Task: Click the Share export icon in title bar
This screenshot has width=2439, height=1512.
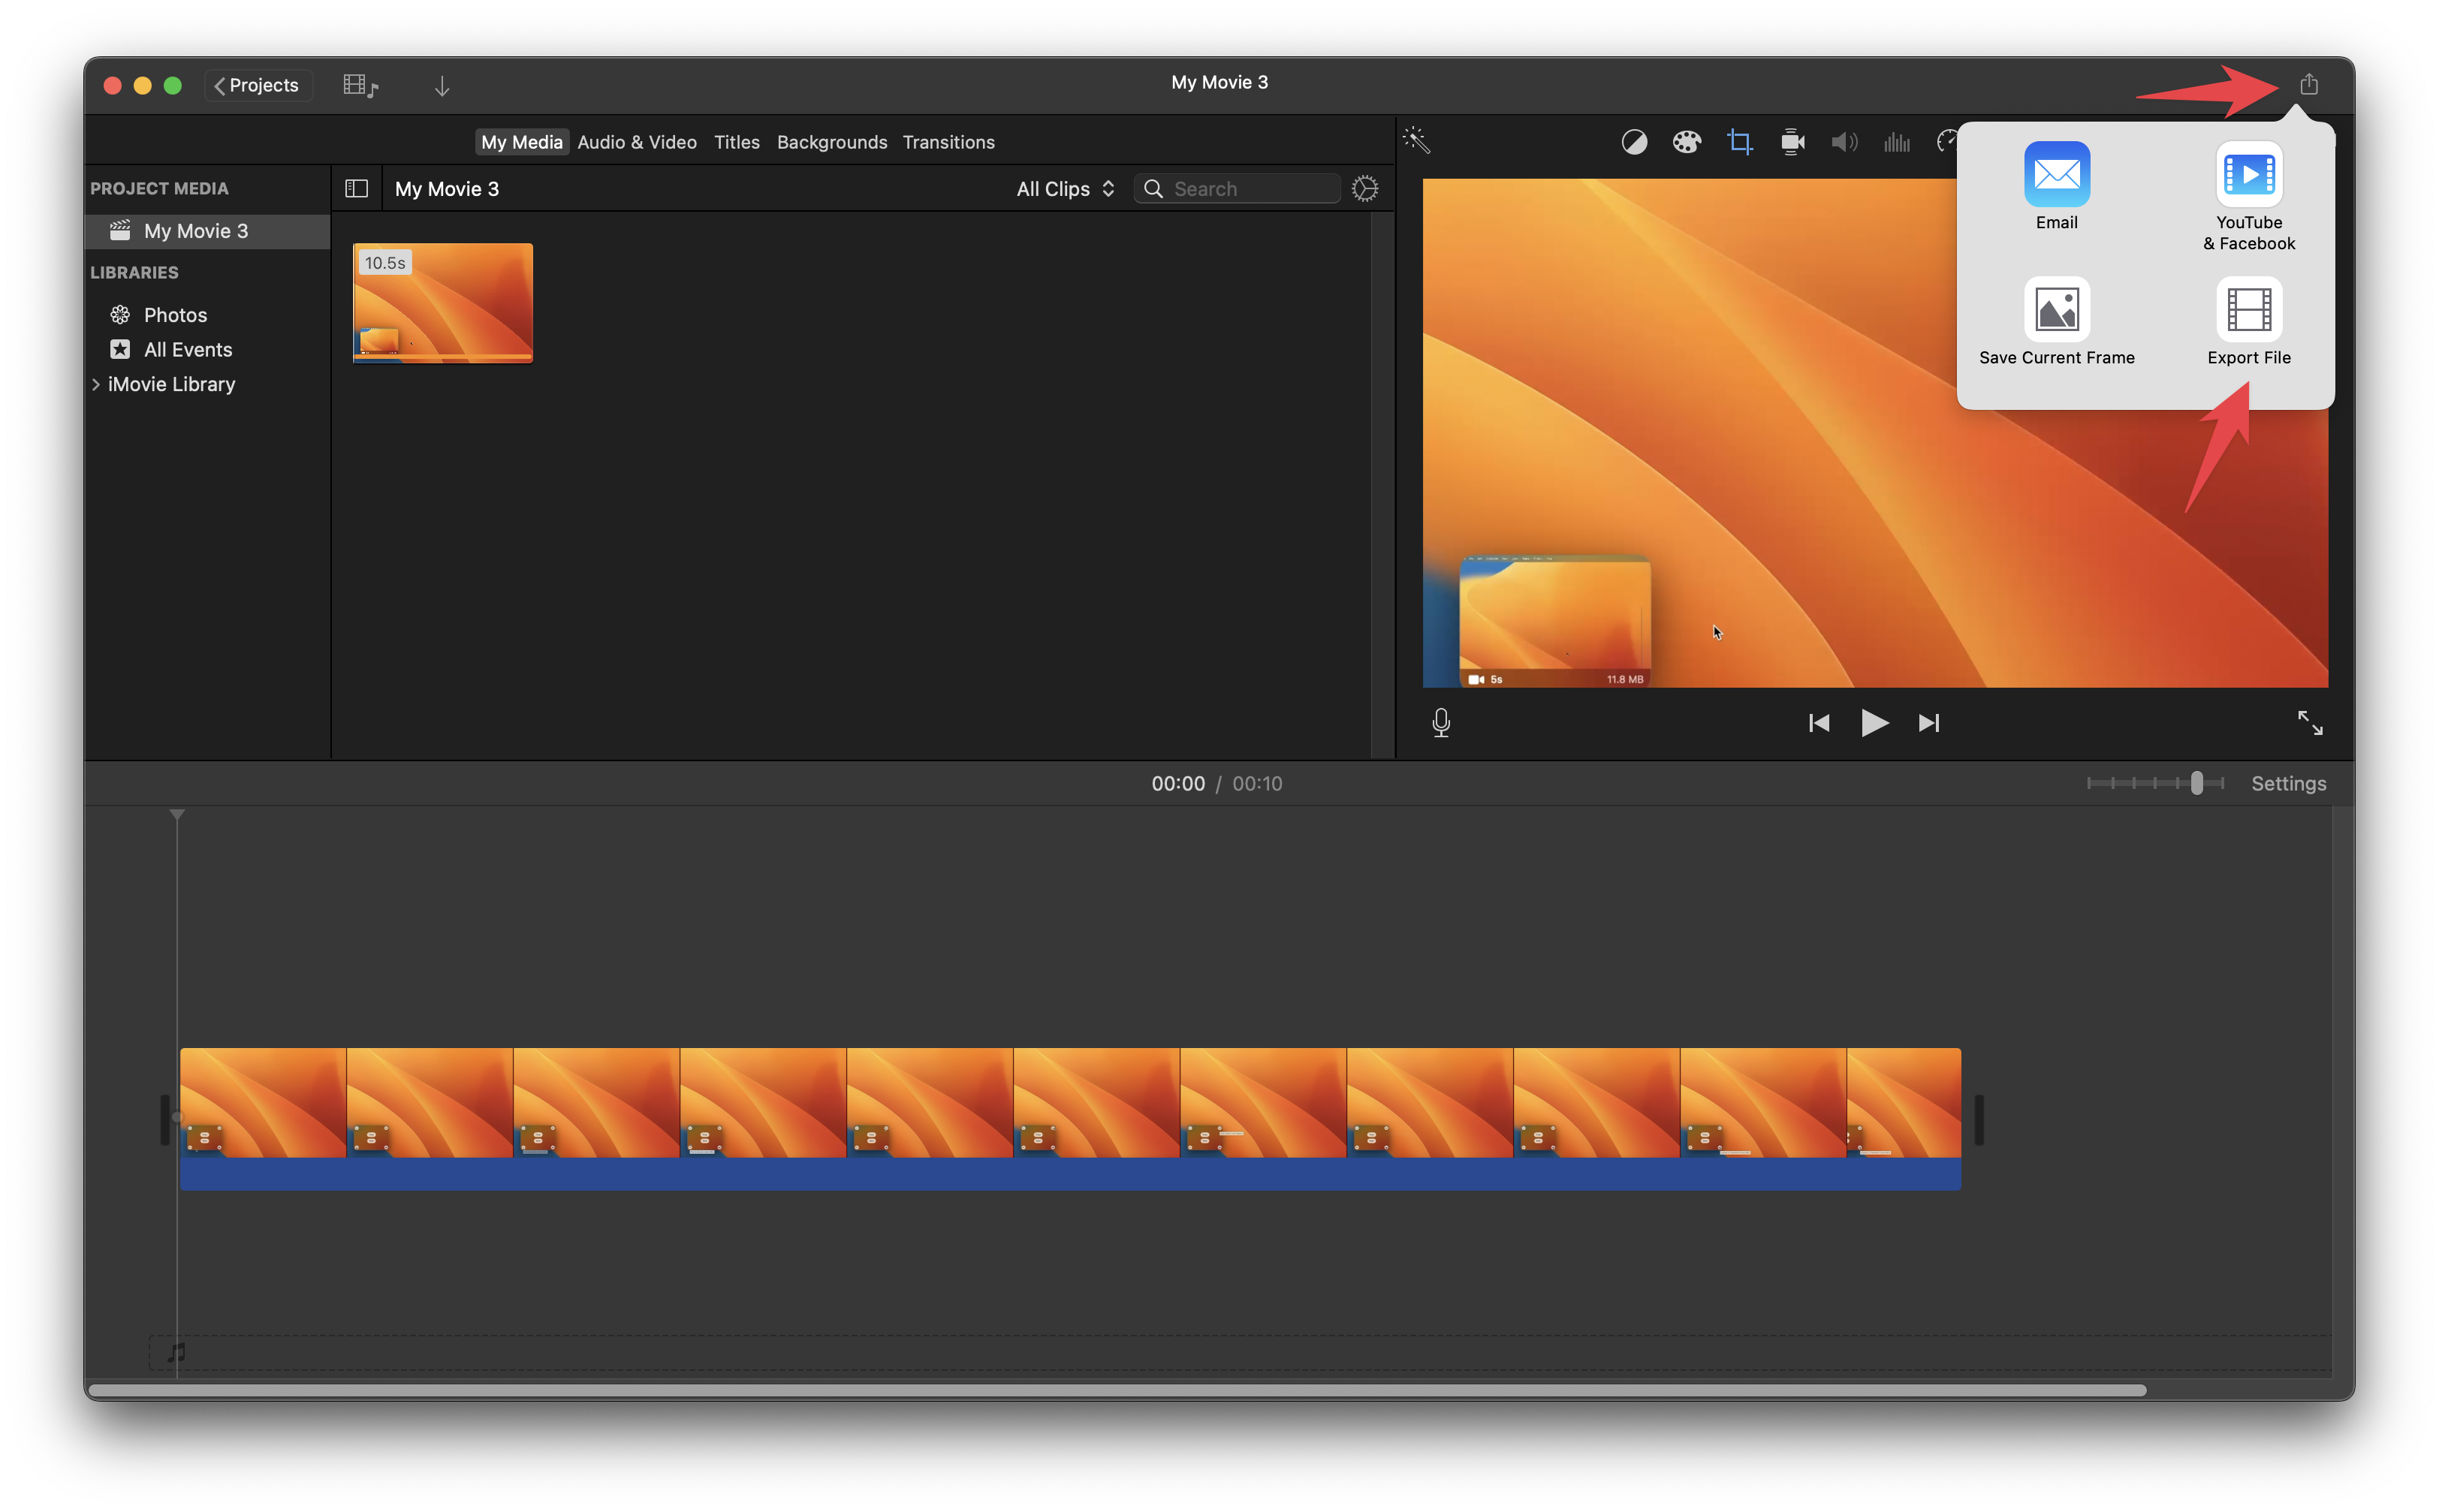Action: [2308, 84]
